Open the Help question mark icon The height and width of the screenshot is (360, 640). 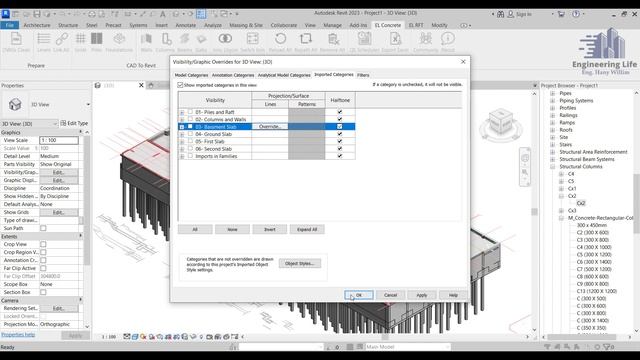576,14
